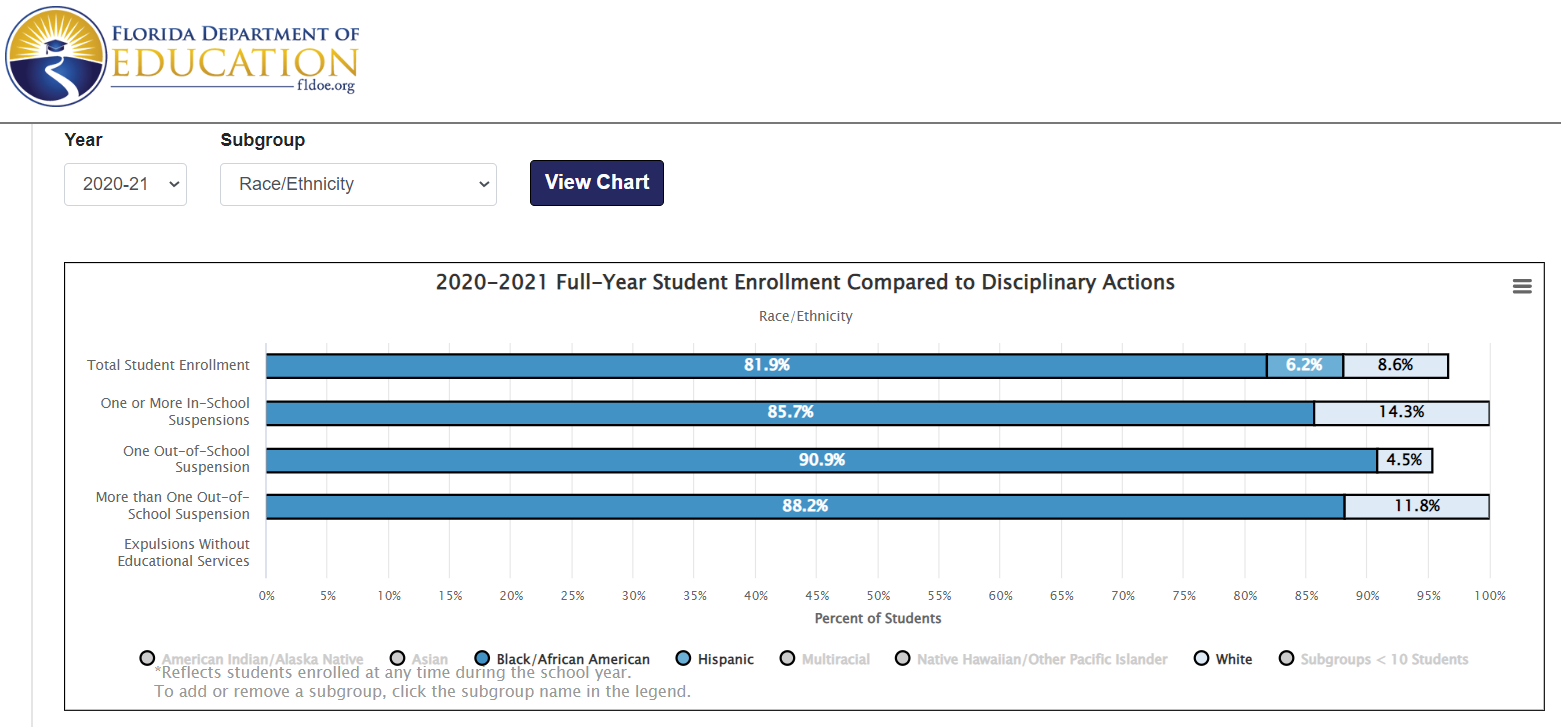Click the 14.3% In-School Suspensions white segment
The height and width of the screenshot is (727, 1561).
point(1401,413)
